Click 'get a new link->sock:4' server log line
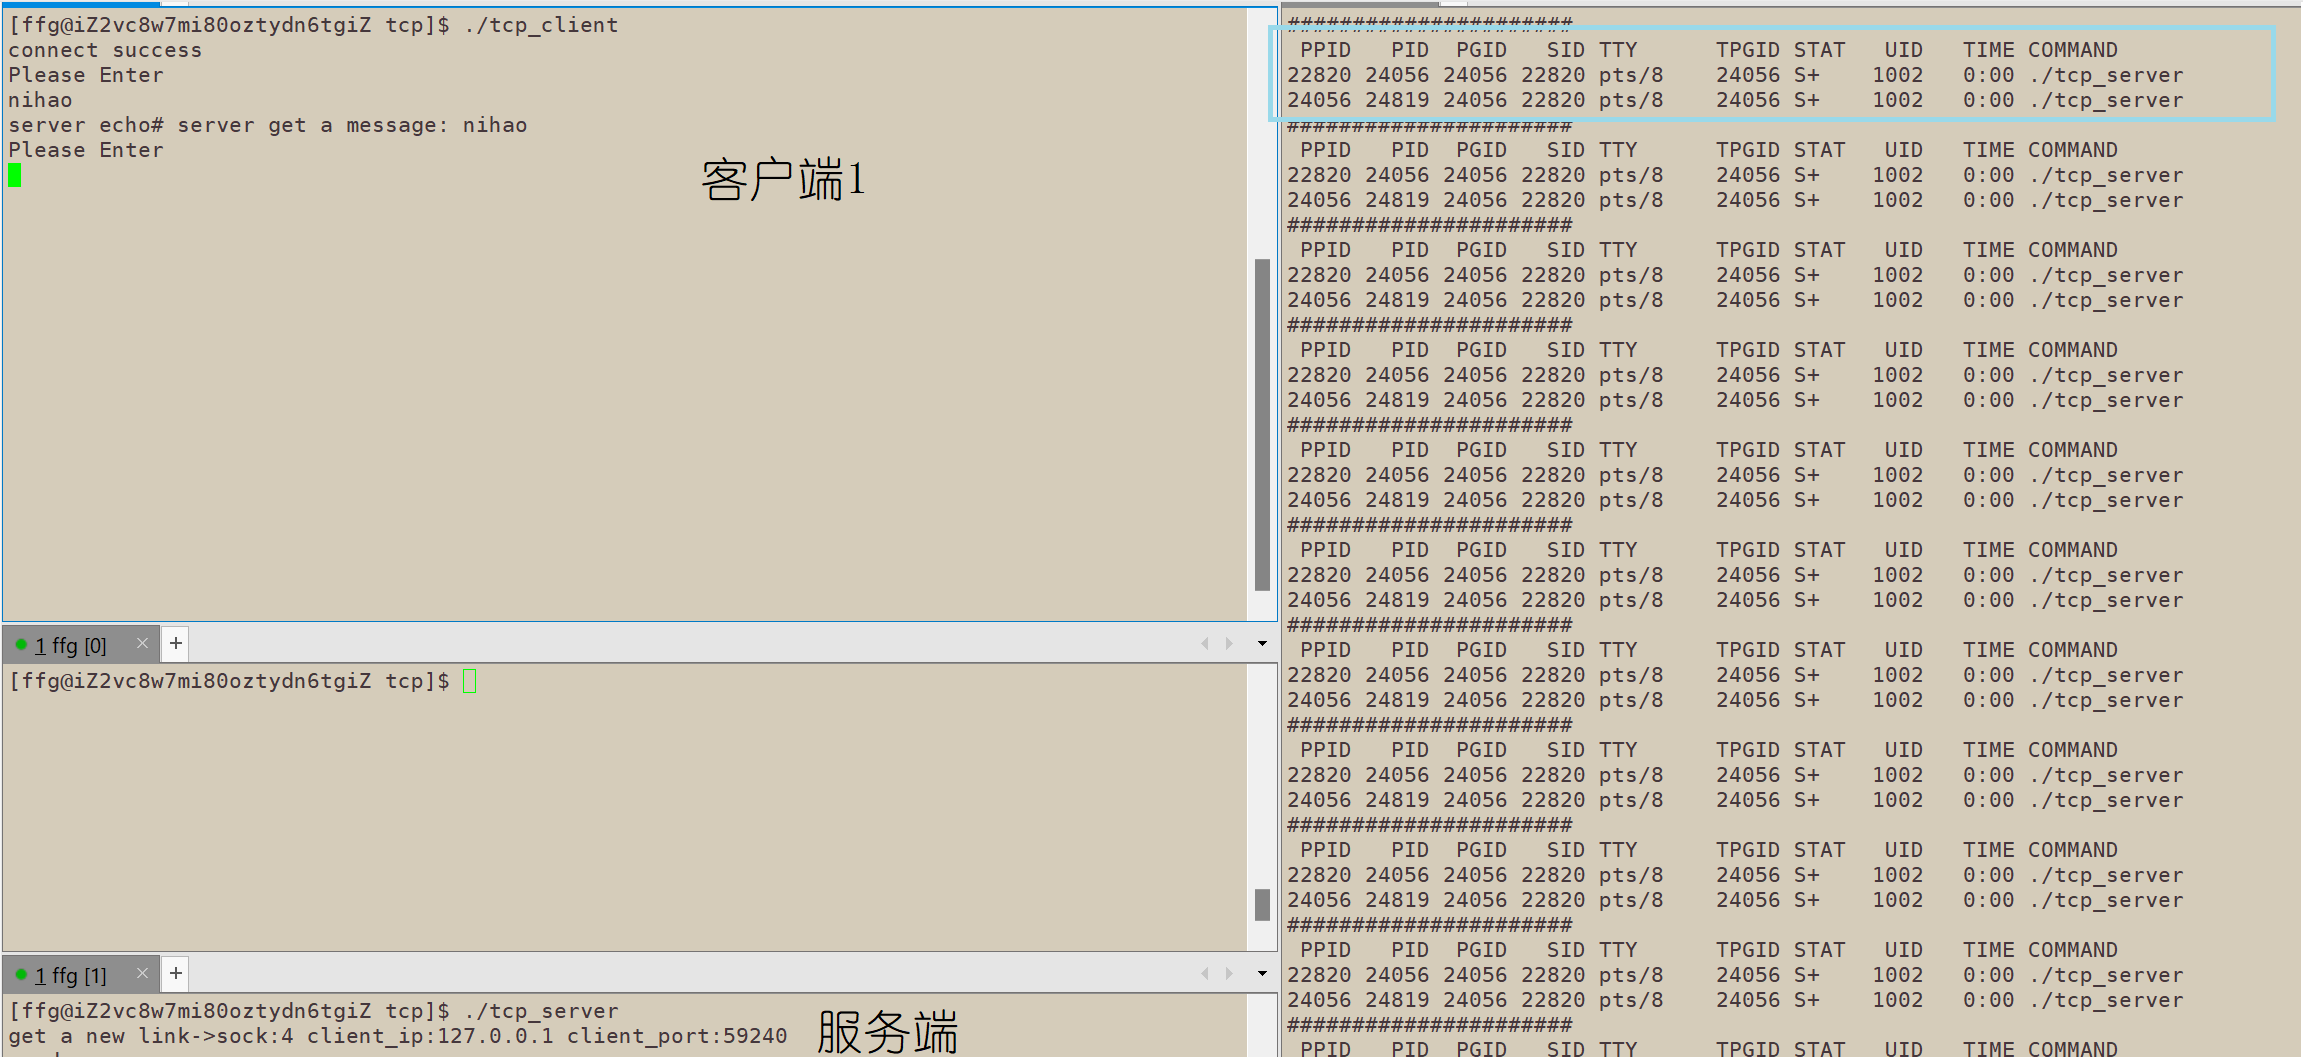The image size is (2303, 1057). point(398,1036)
